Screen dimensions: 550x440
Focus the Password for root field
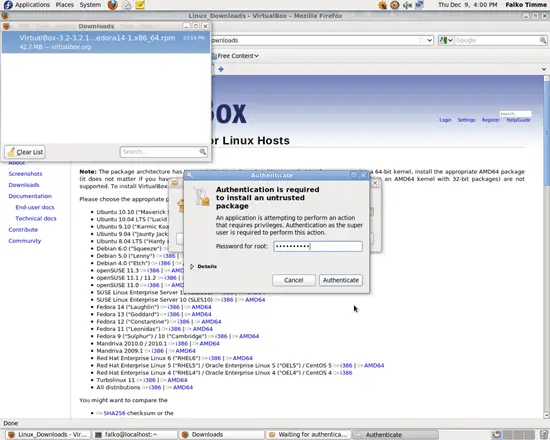click(318, 246)
